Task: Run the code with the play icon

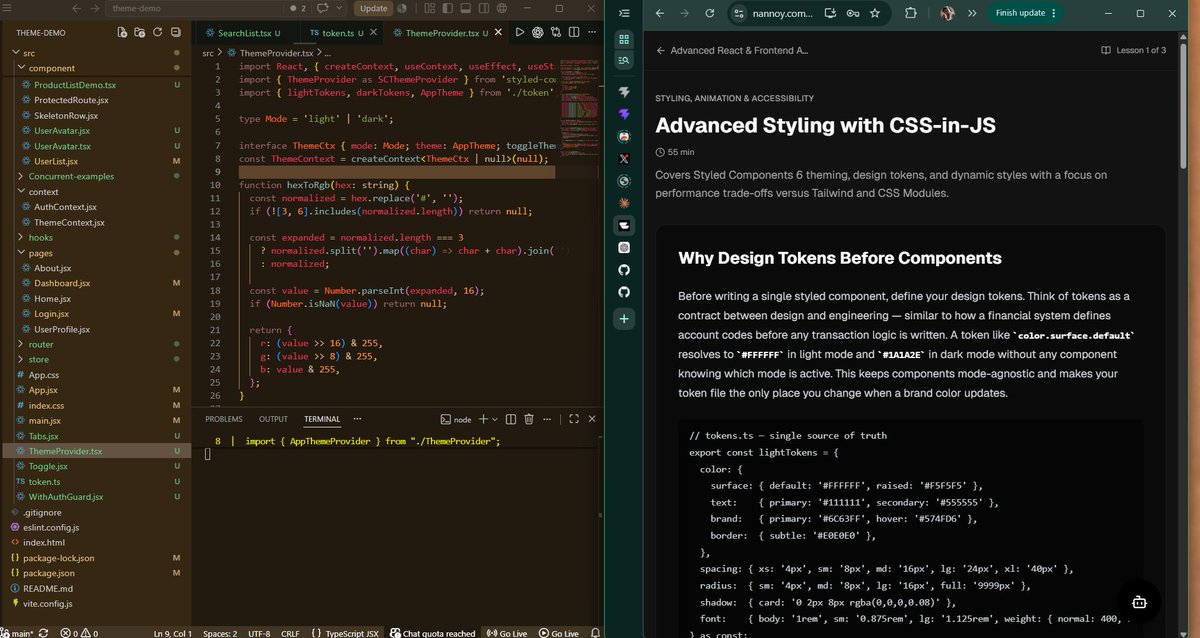Action: click(519, 32)
